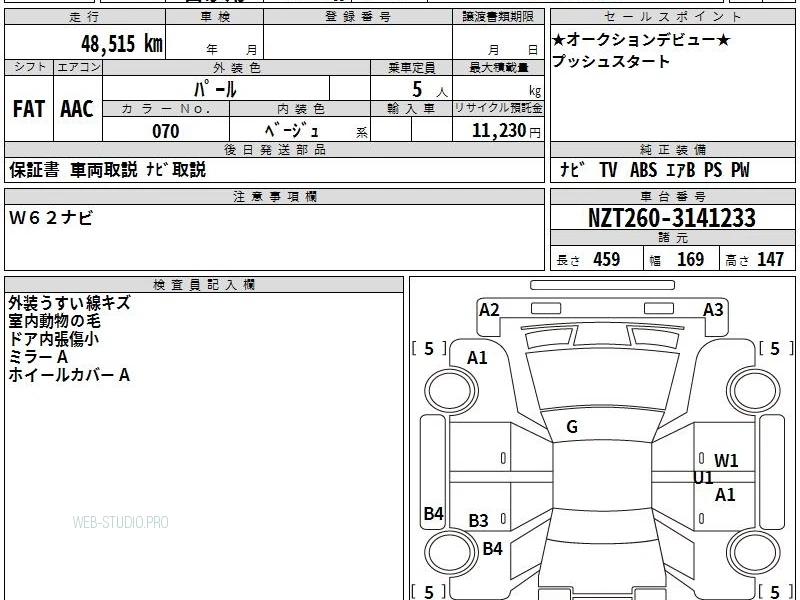The width and height of the screenshot is (800, 600).
Task: Click the 純正装備 section header
Action: [x=673, y=149]
